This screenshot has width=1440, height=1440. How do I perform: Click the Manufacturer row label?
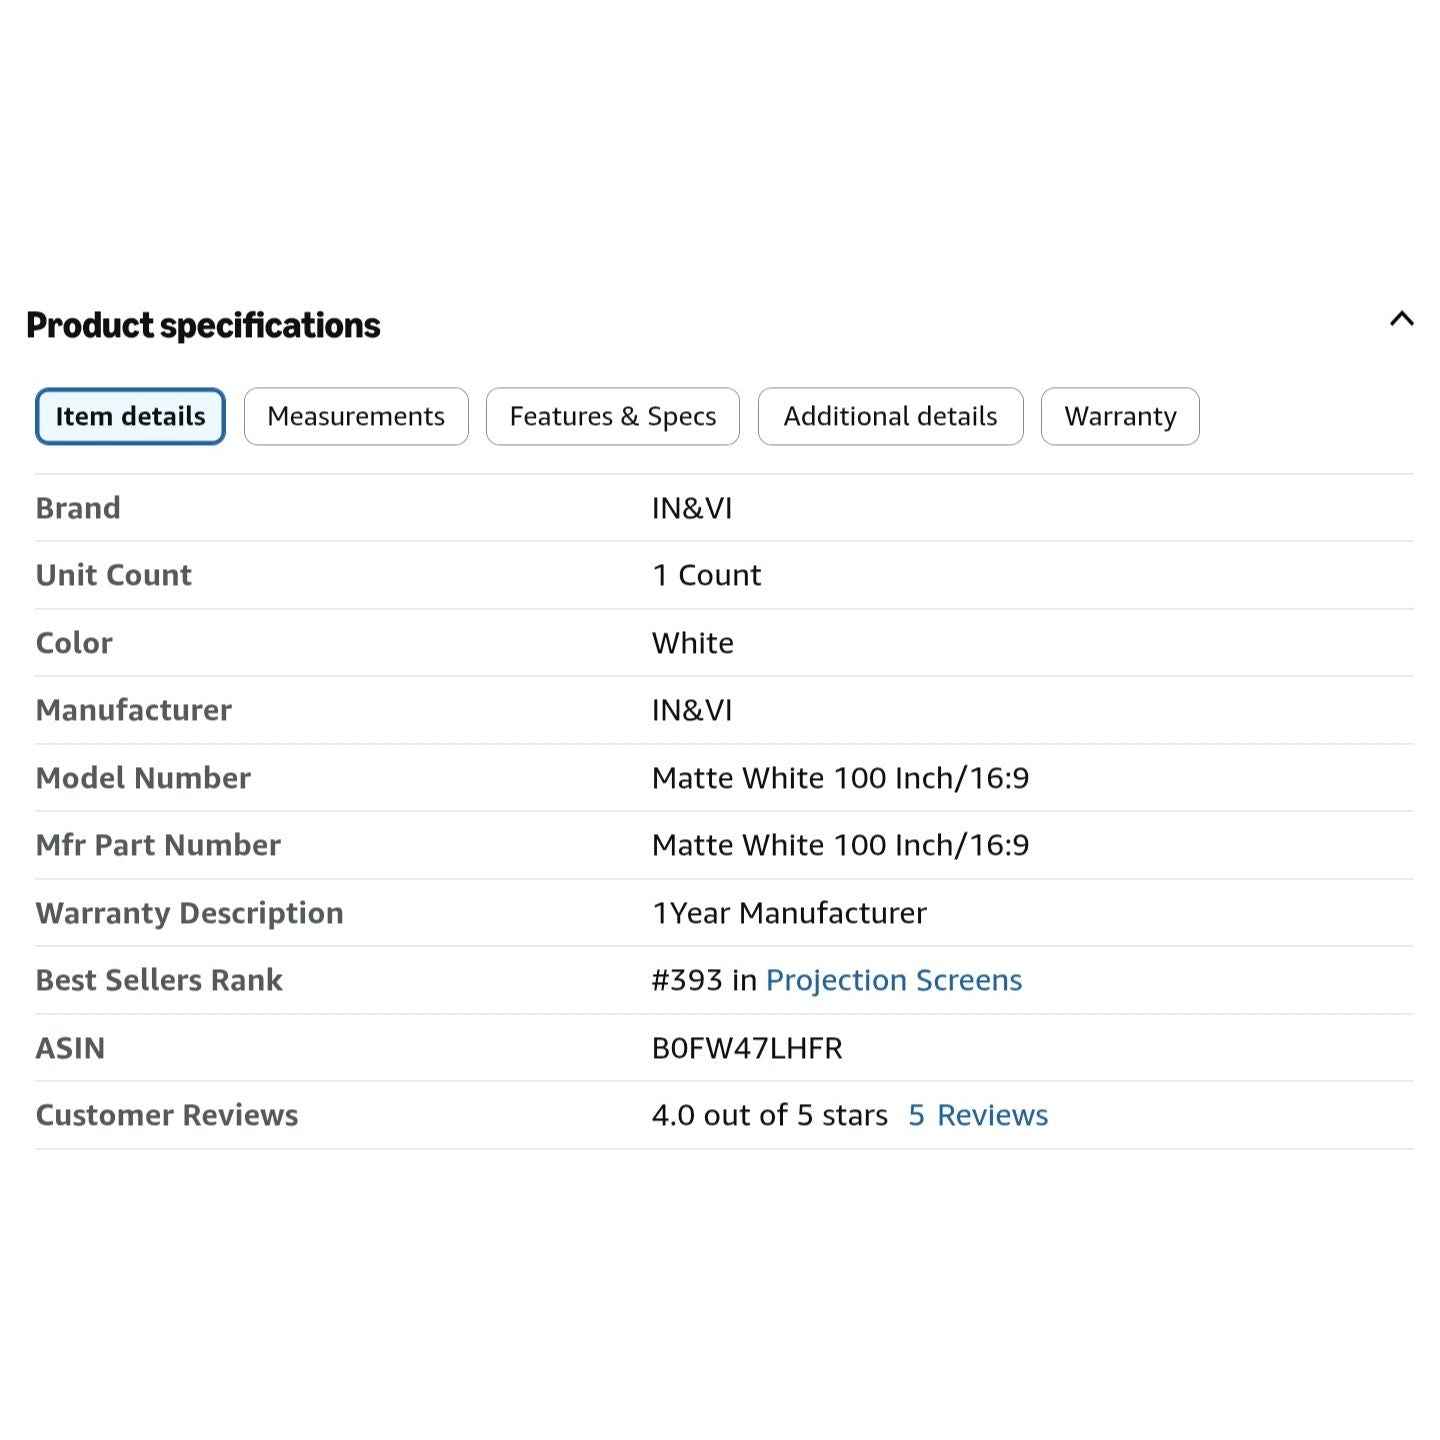point(134,710)
